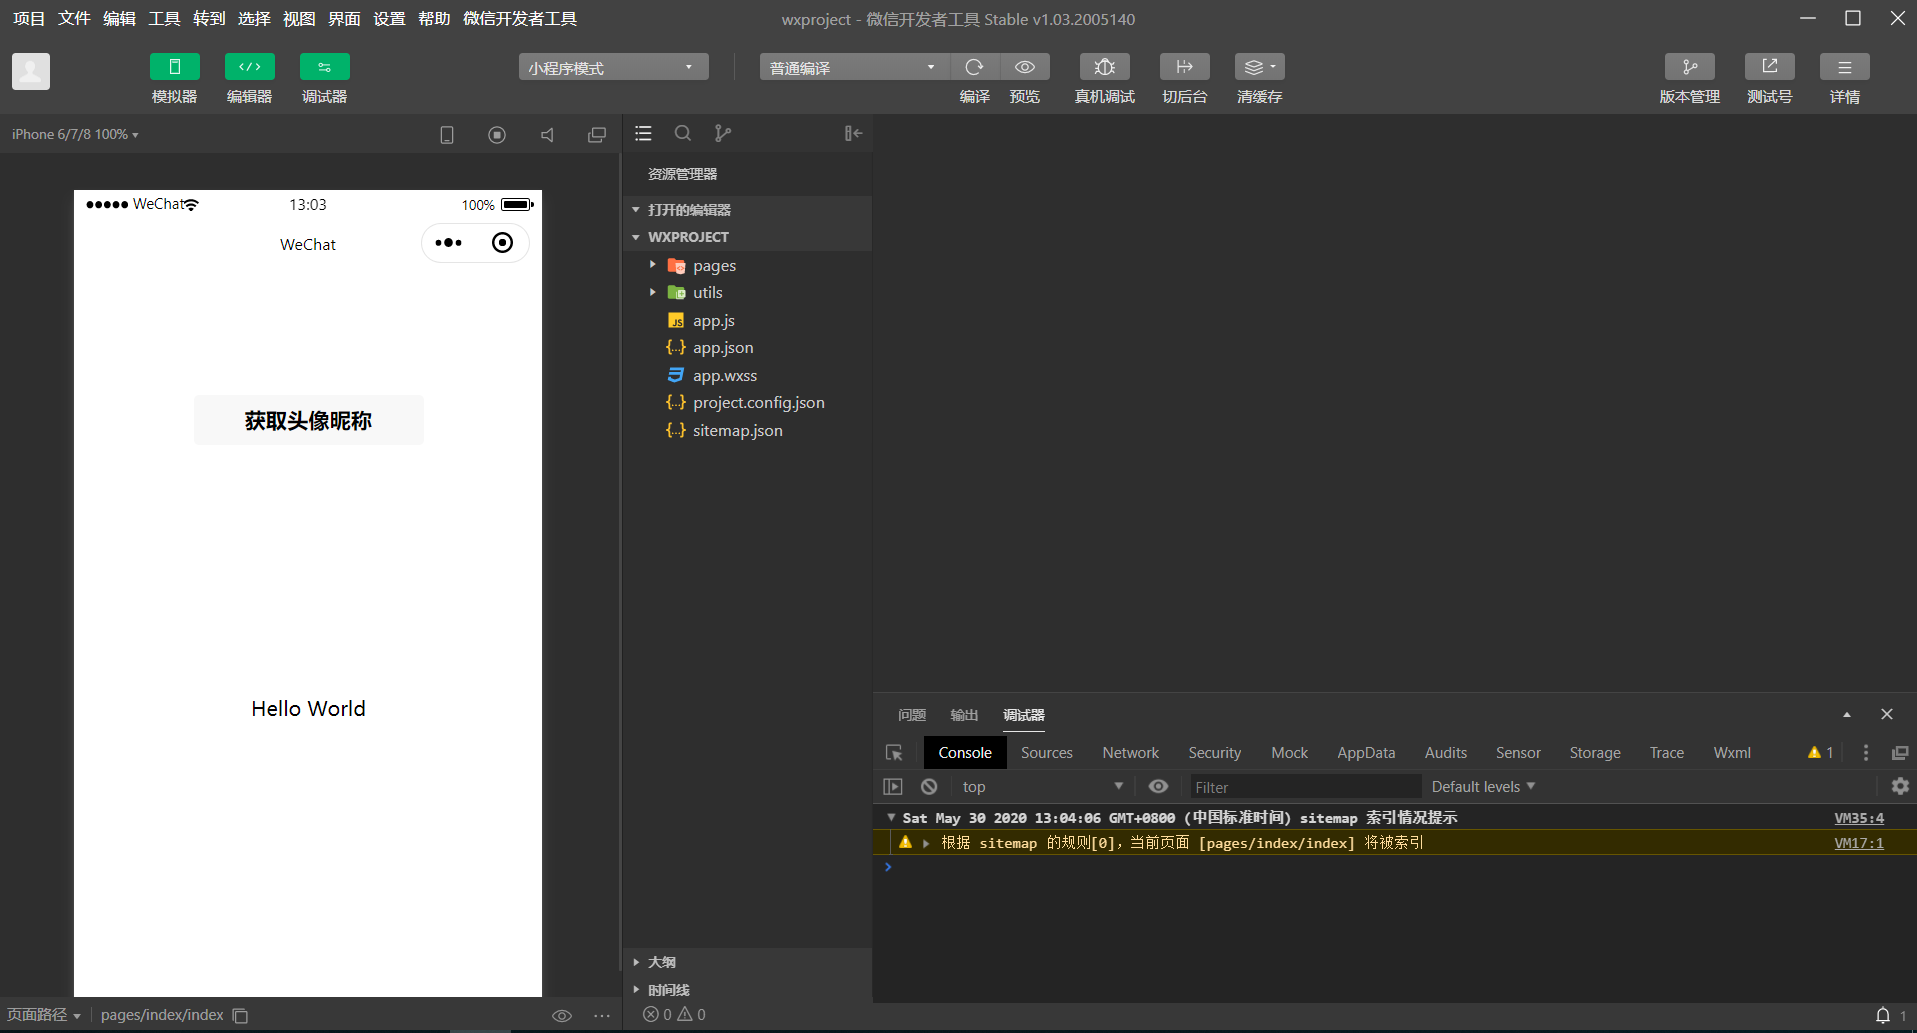Collapse the sidebar panel icon
Image resolution: width=1917 pixels, height=1033 pixels.
853,133
